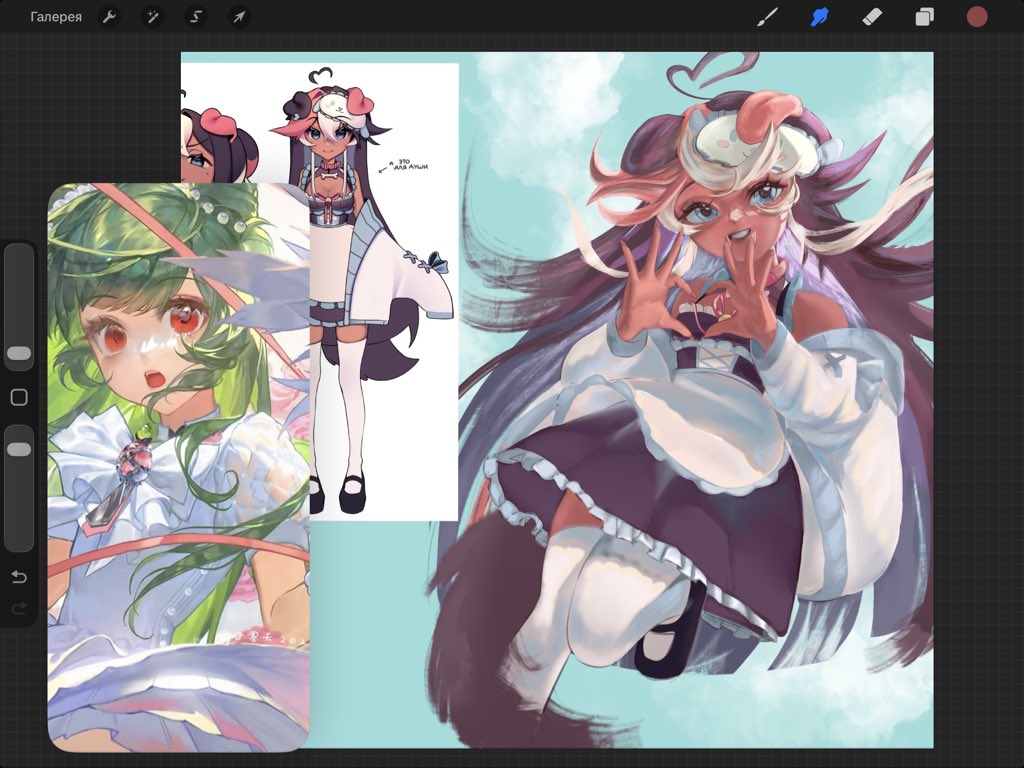Select the Brush tool
The width and height of the screenshot is (1024, 768).
point(767,17)
